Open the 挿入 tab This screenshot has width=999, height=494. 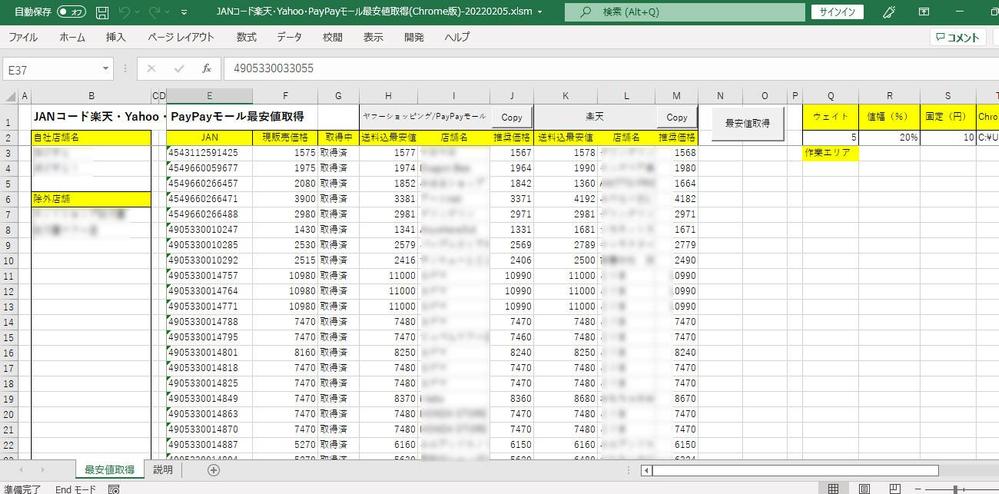click(116, 37)
